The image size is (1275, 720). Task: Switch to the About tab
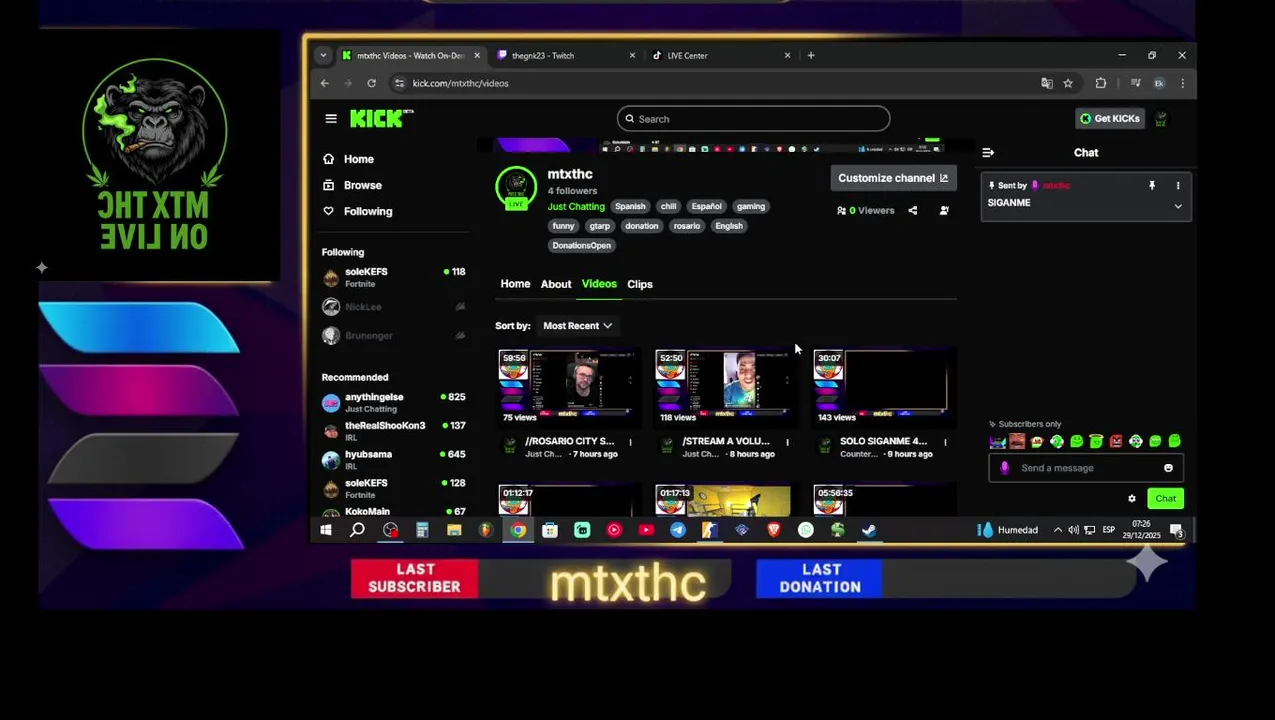(x=556, y=284)
